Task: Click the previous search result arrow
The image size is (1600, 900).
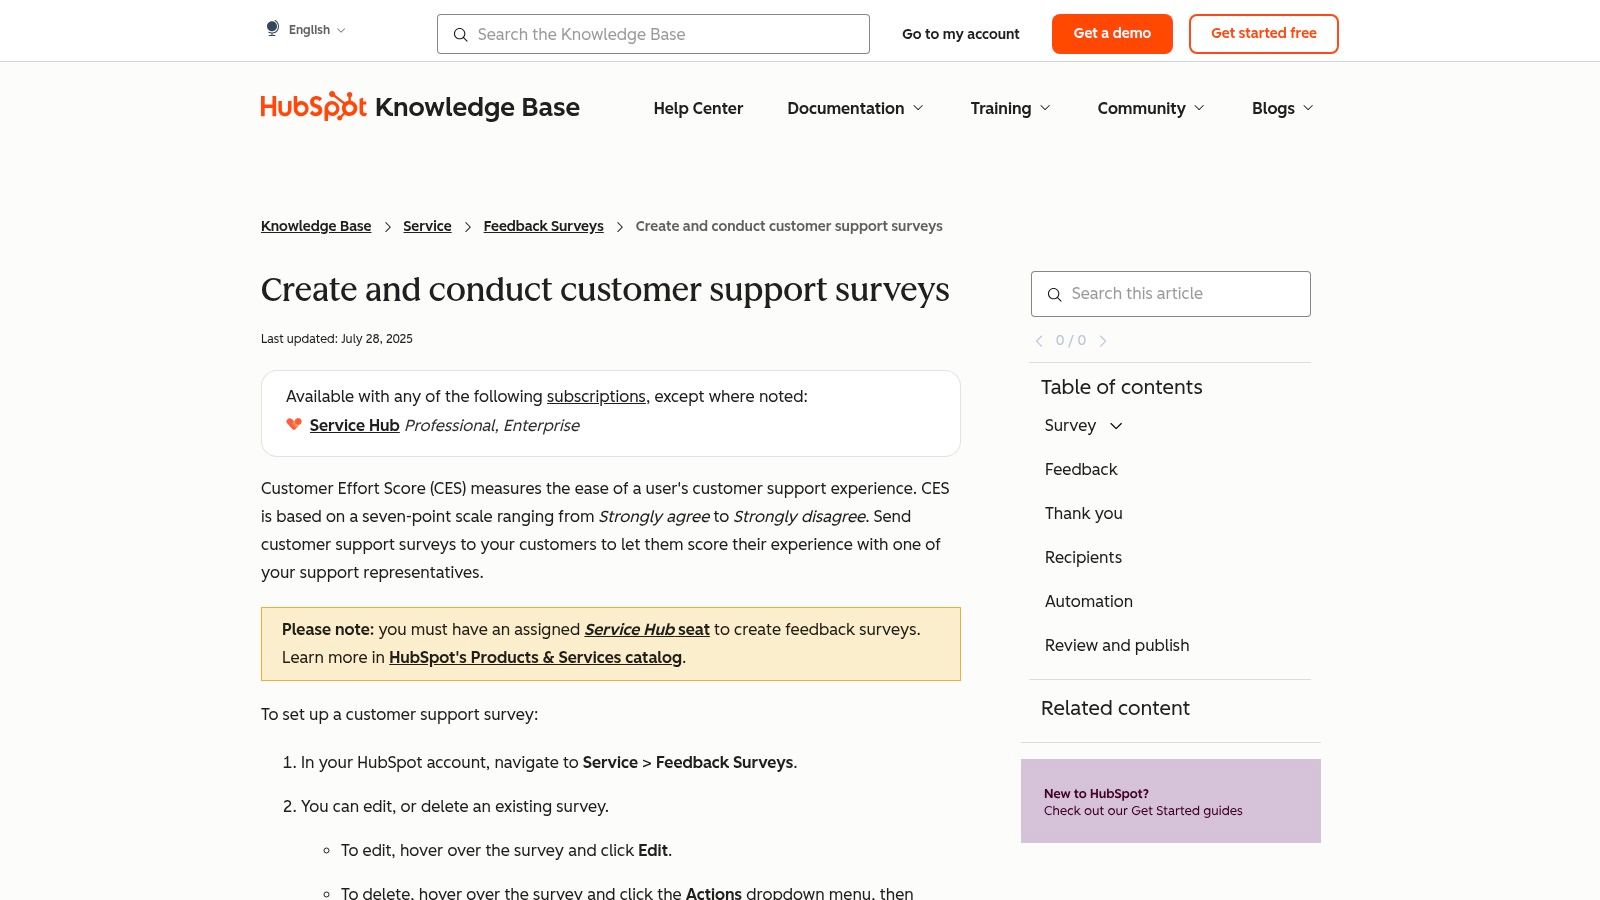Action: 1039,340
